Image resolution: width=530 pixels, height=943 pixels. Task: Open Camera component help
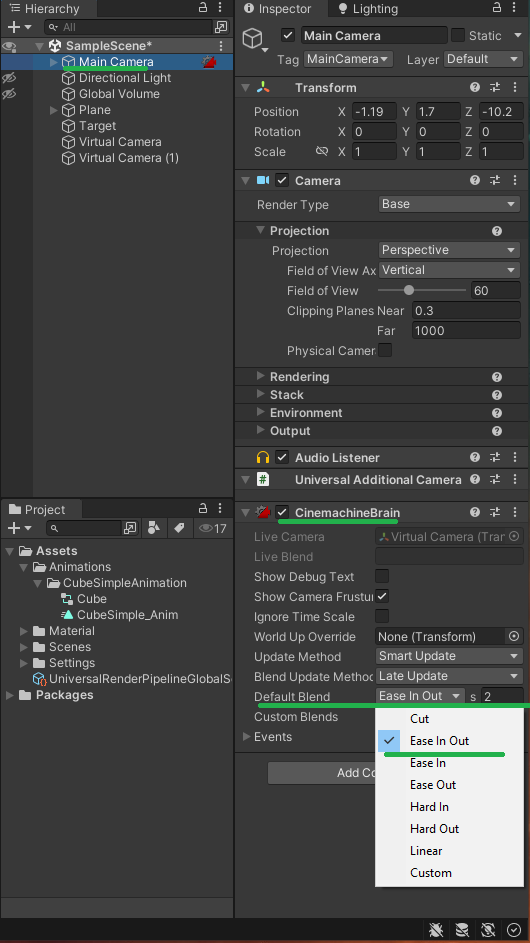475,180
